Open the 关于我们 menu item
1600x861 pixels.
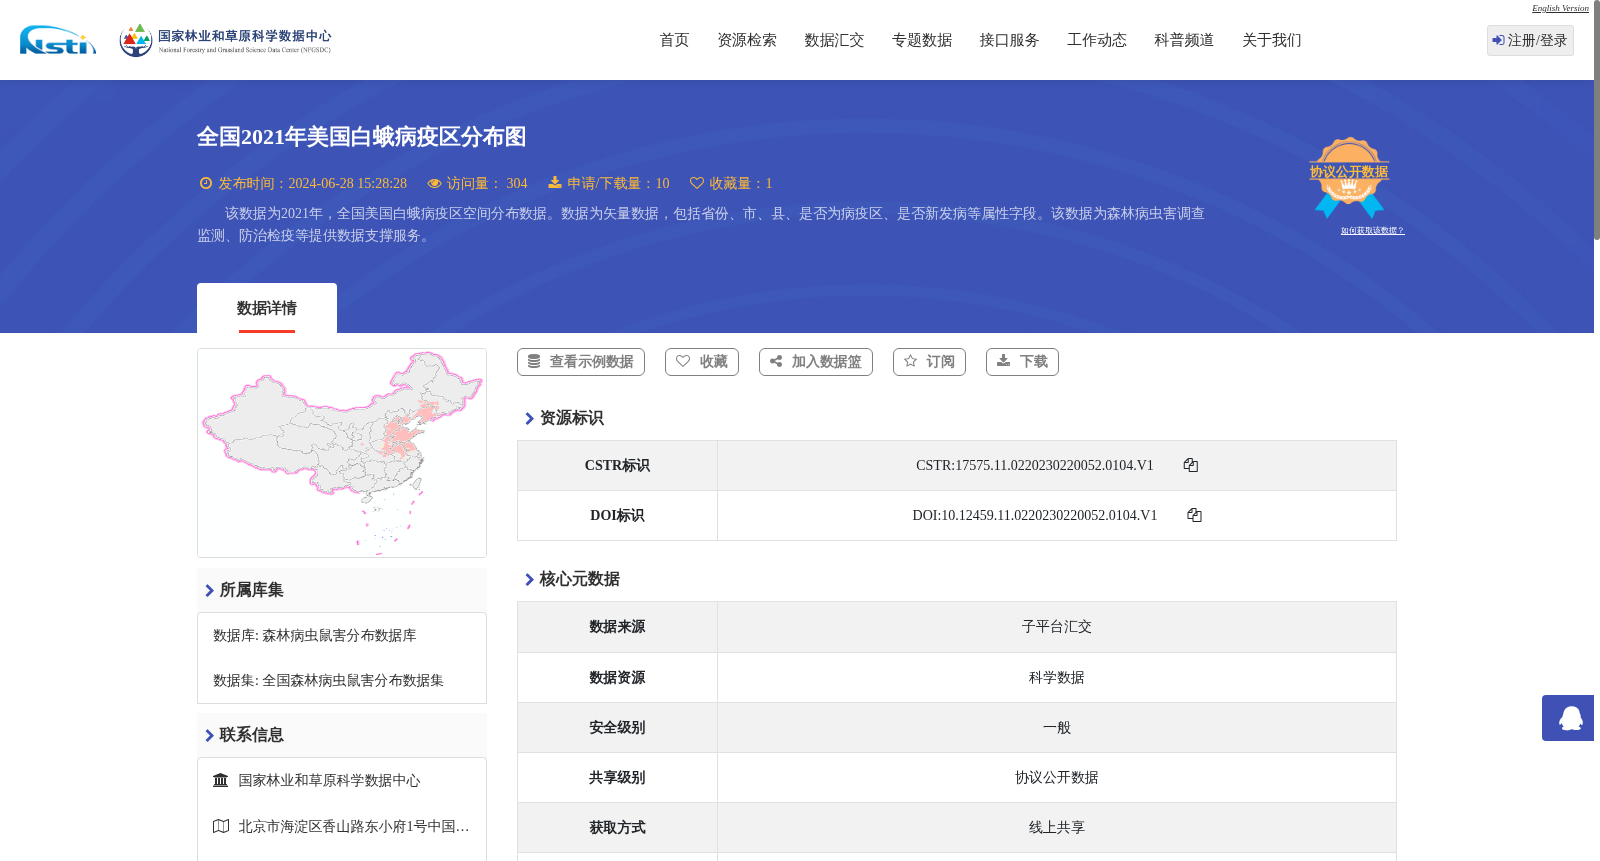pyautogui.click(x=1272, y=40)
